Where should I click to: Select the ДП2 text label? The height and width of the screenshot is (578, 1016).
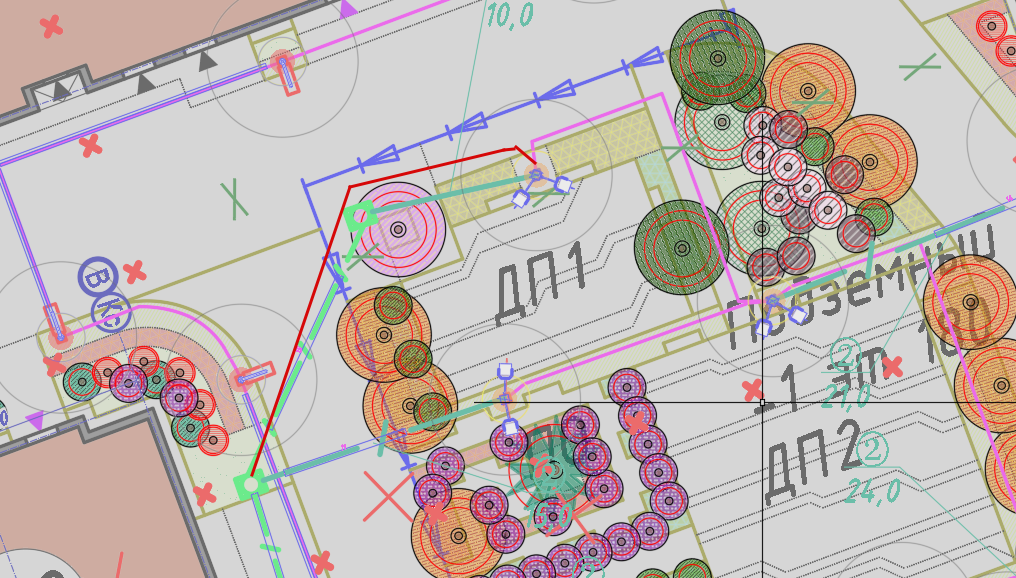pos(812,461)
